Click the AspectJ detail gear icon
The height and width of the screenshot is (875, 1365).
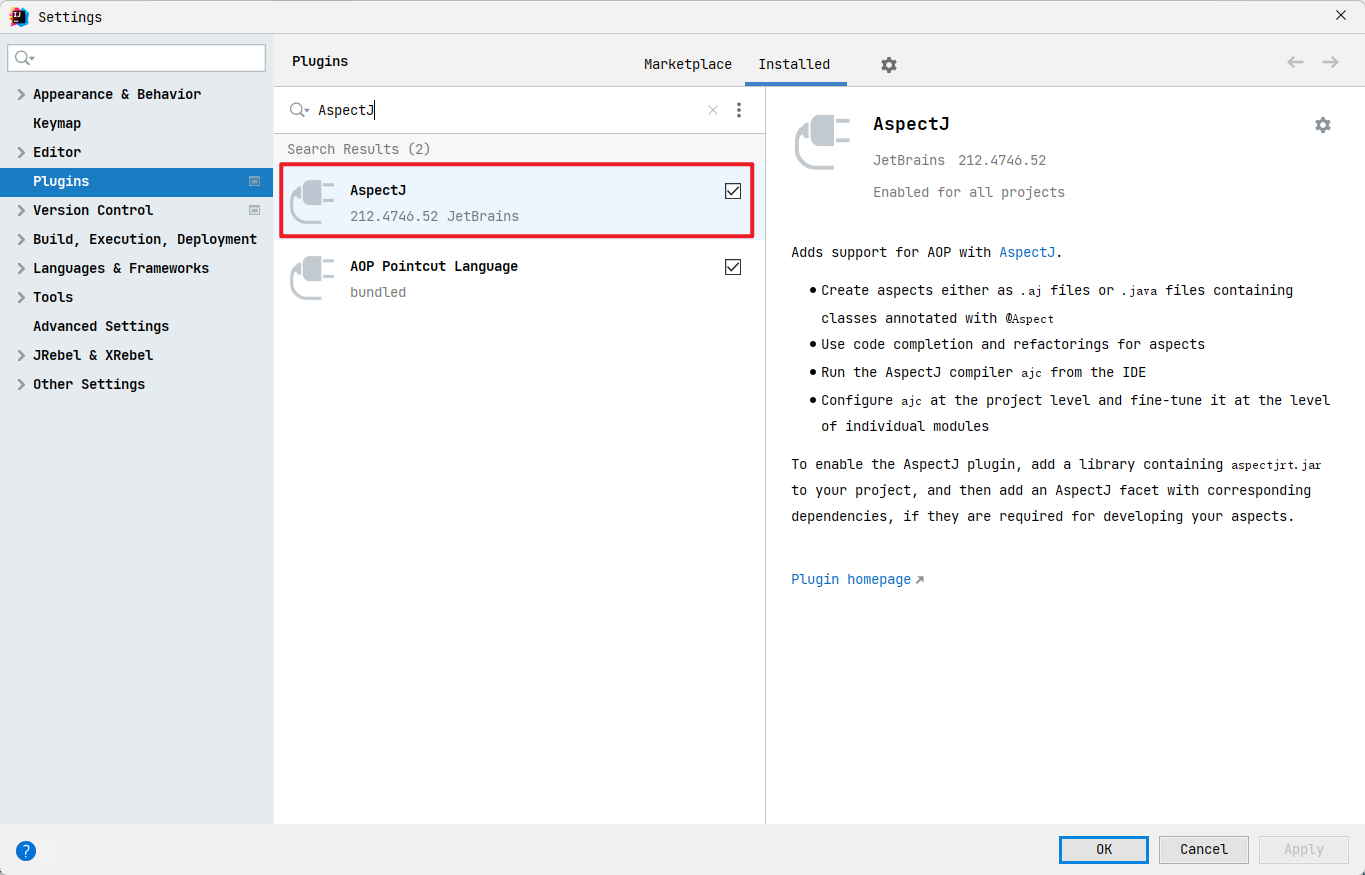click(1323, 125)
